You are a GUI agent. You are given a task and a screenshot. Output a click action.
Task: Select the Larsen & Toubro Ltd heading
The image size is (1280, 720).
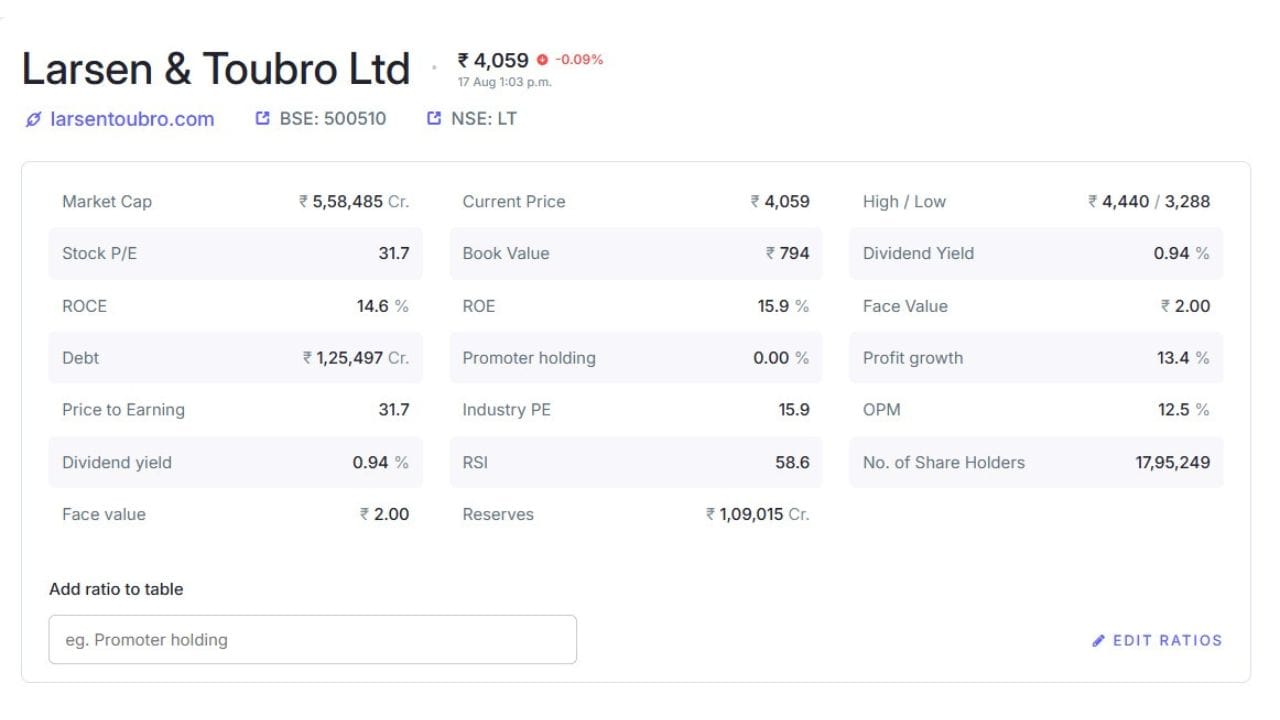point(216,68)
